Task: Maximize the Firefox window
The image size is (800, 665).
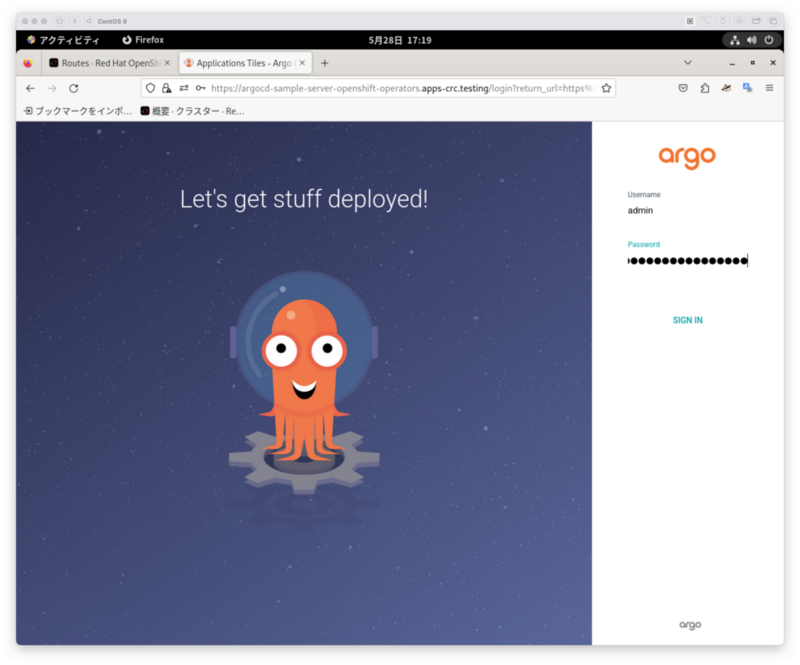Action: [753, 63]
